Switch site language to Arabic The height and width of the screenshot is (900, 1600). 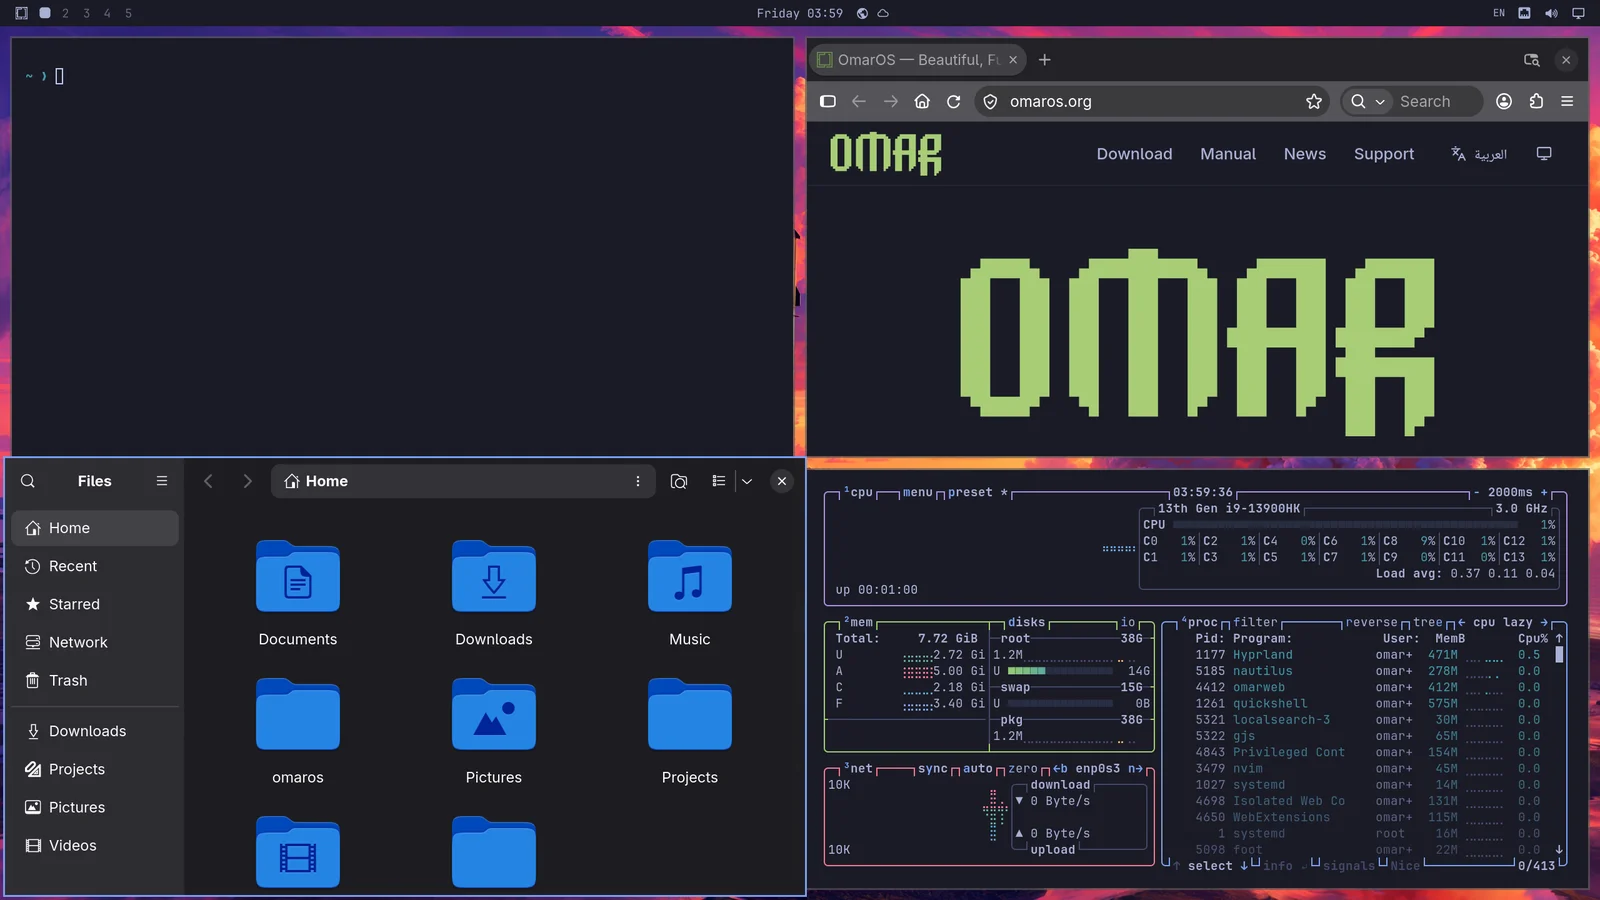point(1479,154)
